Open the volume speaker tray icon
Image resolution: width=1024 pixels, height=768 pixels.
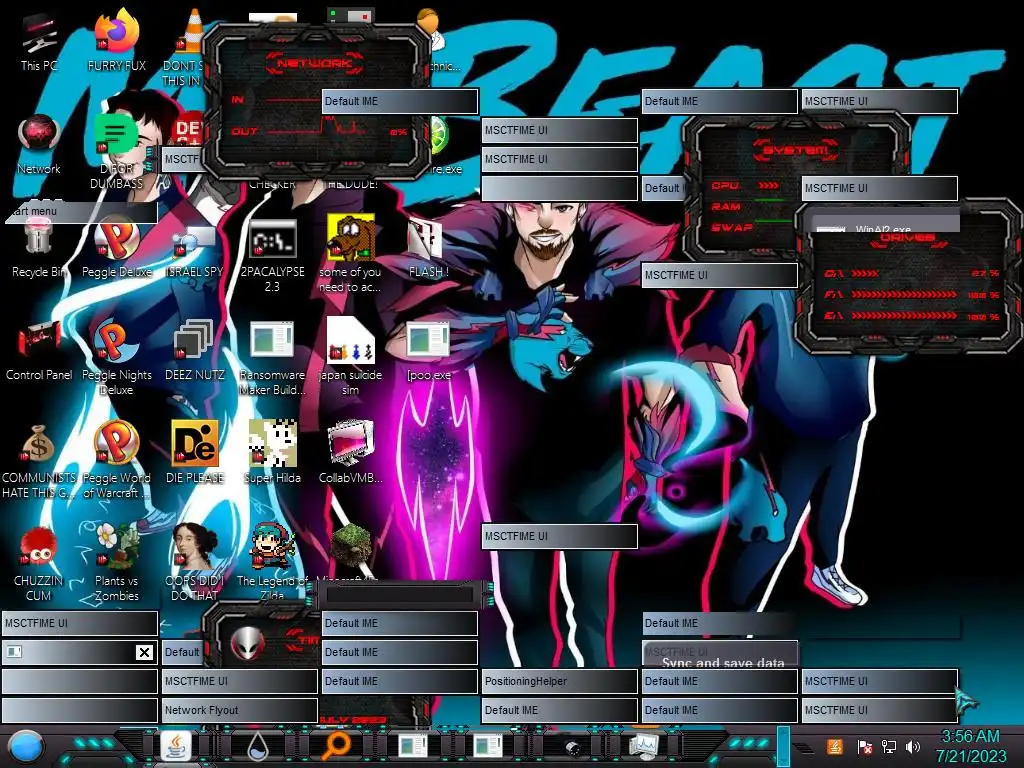[x=912, y=746]
